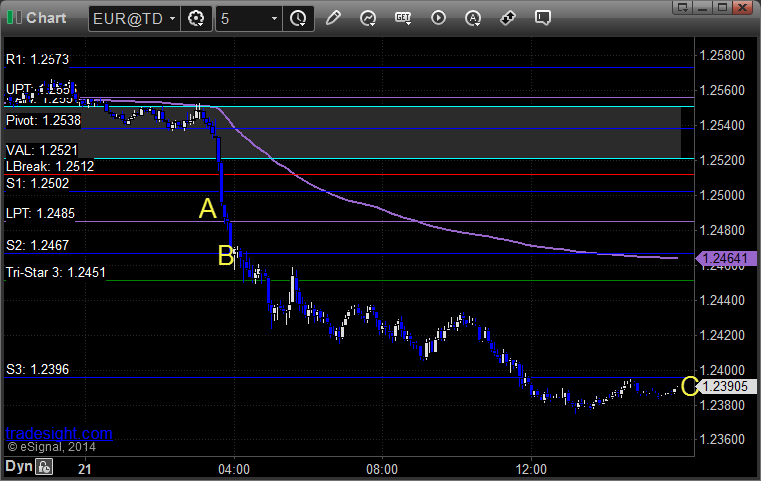Click the LBreak: 1.2512 label
The height and width of the screenshot is (481, 761).
50,166
